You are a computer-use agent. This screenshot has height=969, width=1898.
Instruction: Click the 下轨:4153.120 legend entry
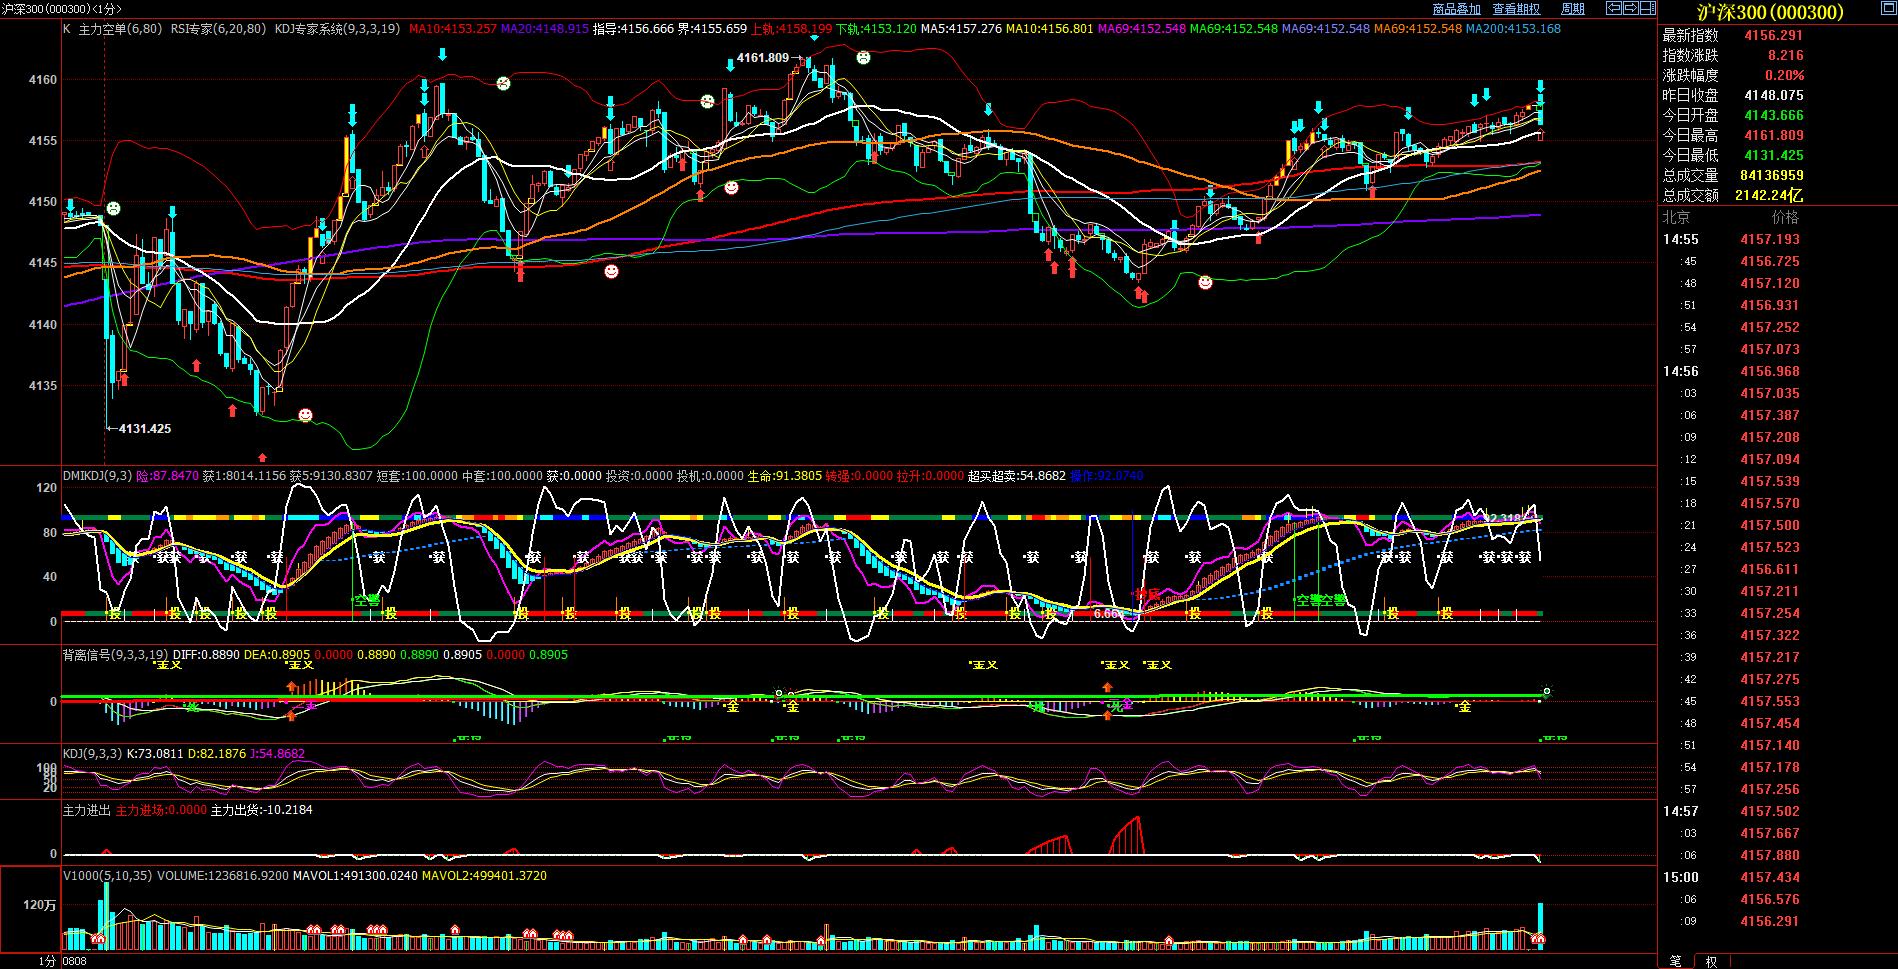[x=876, y=29]
